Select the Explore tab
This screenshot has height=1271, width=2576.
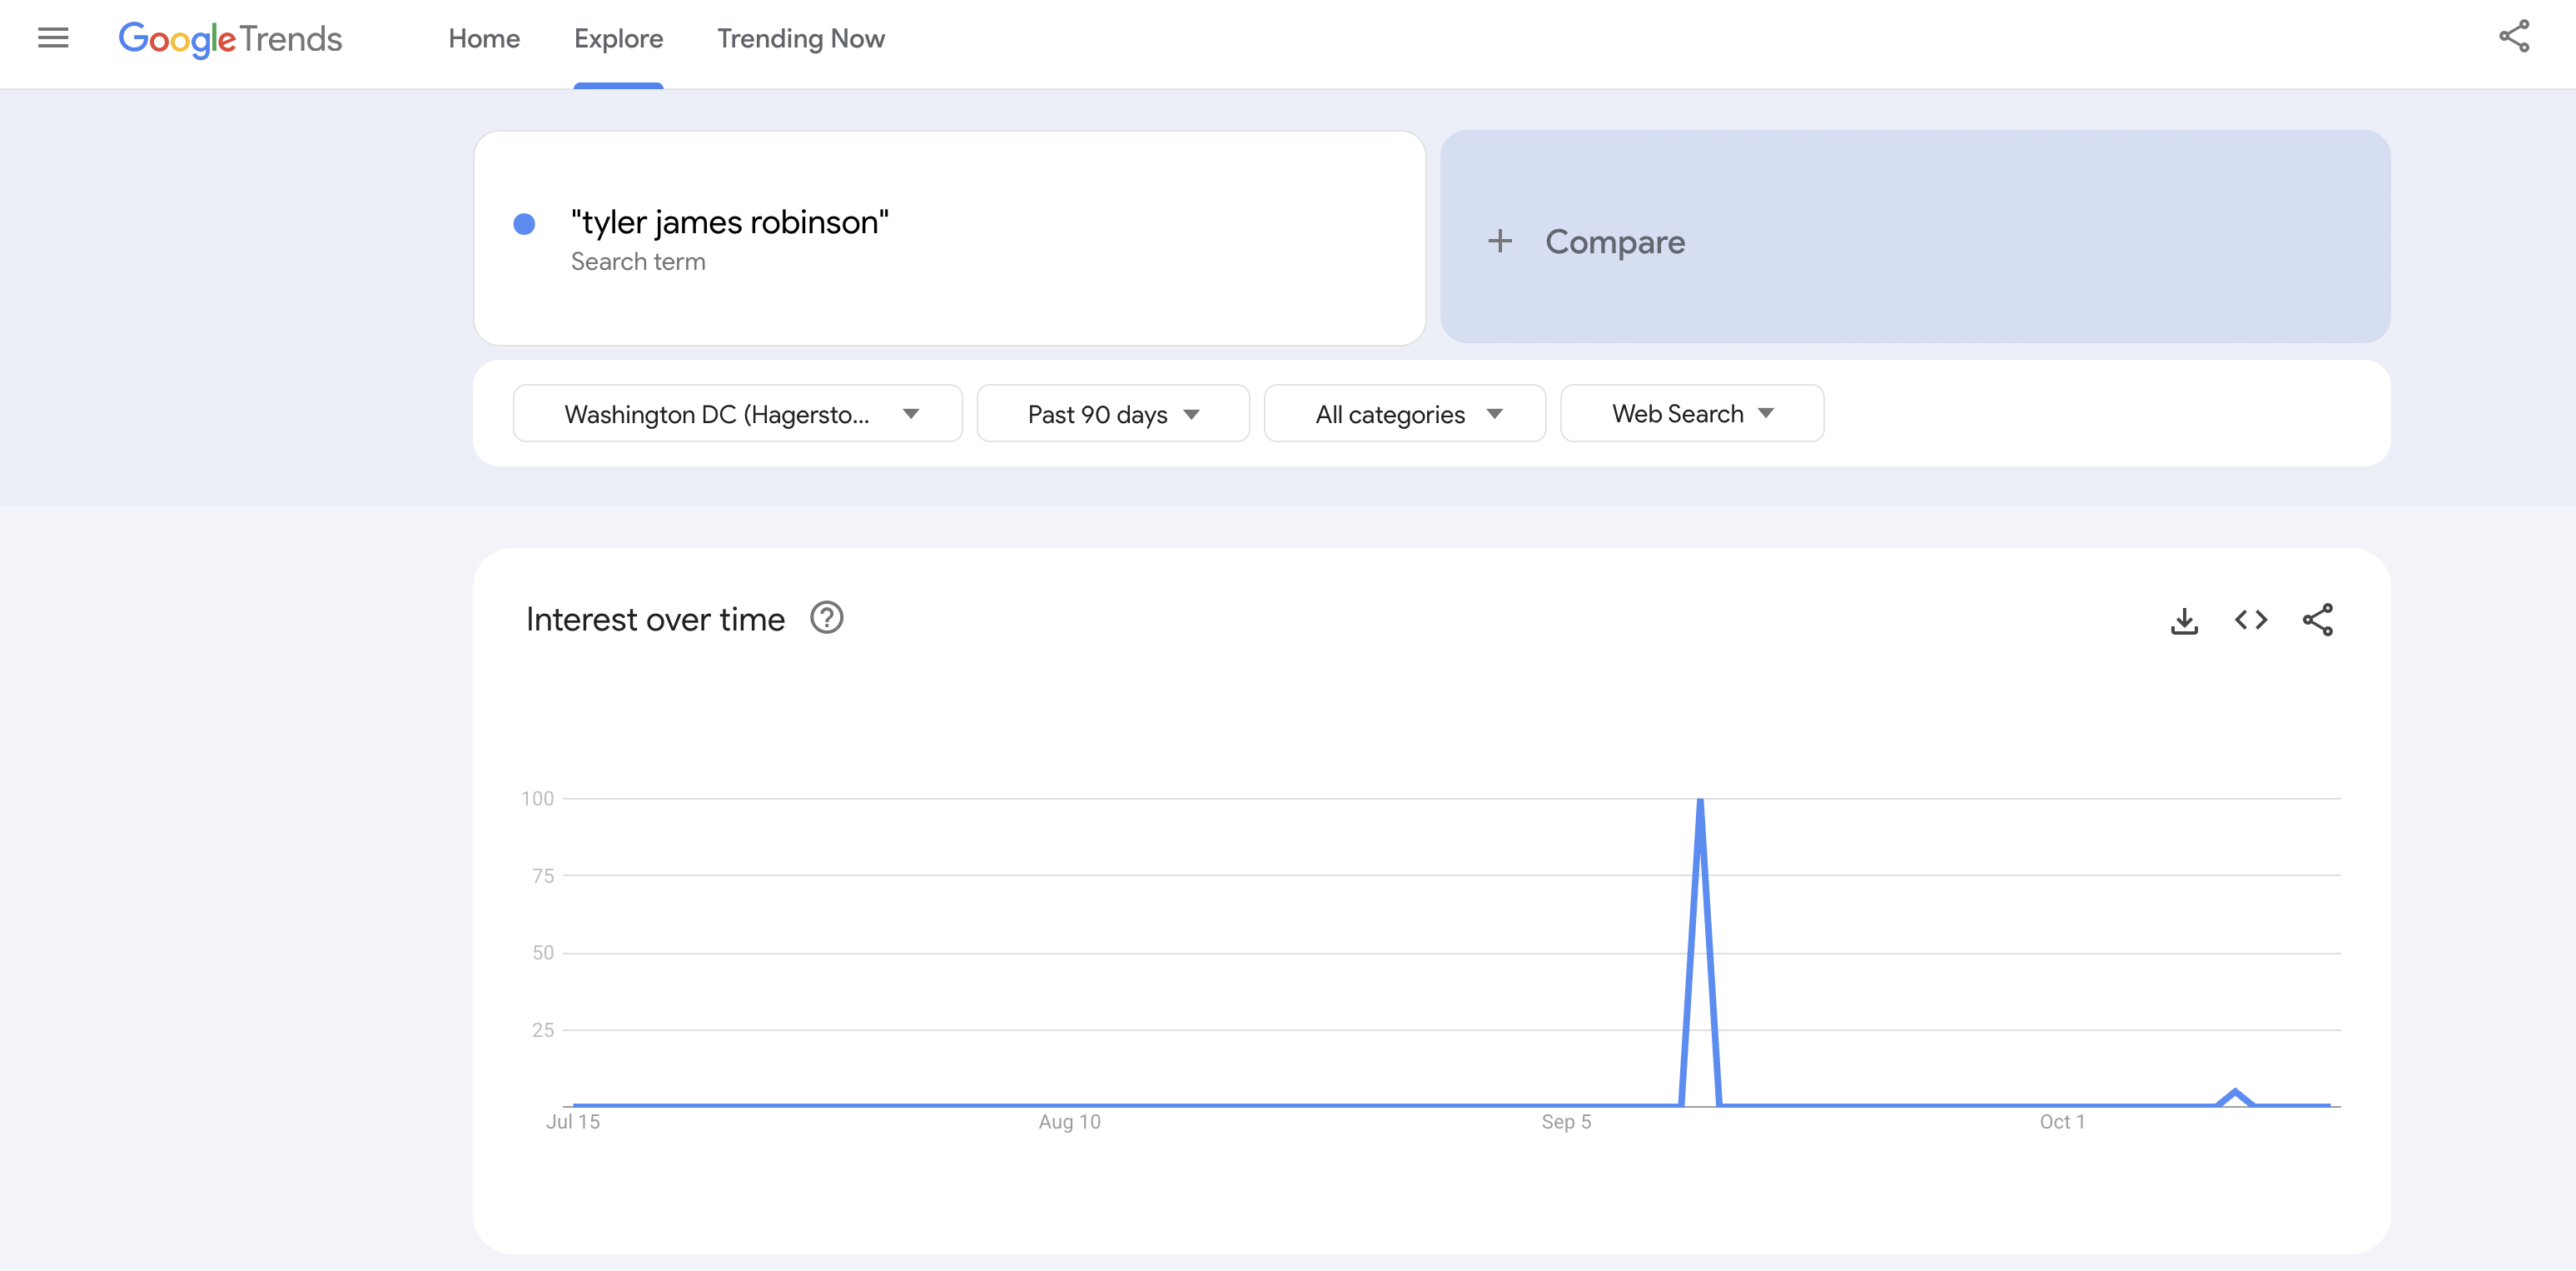pos(618,39)
